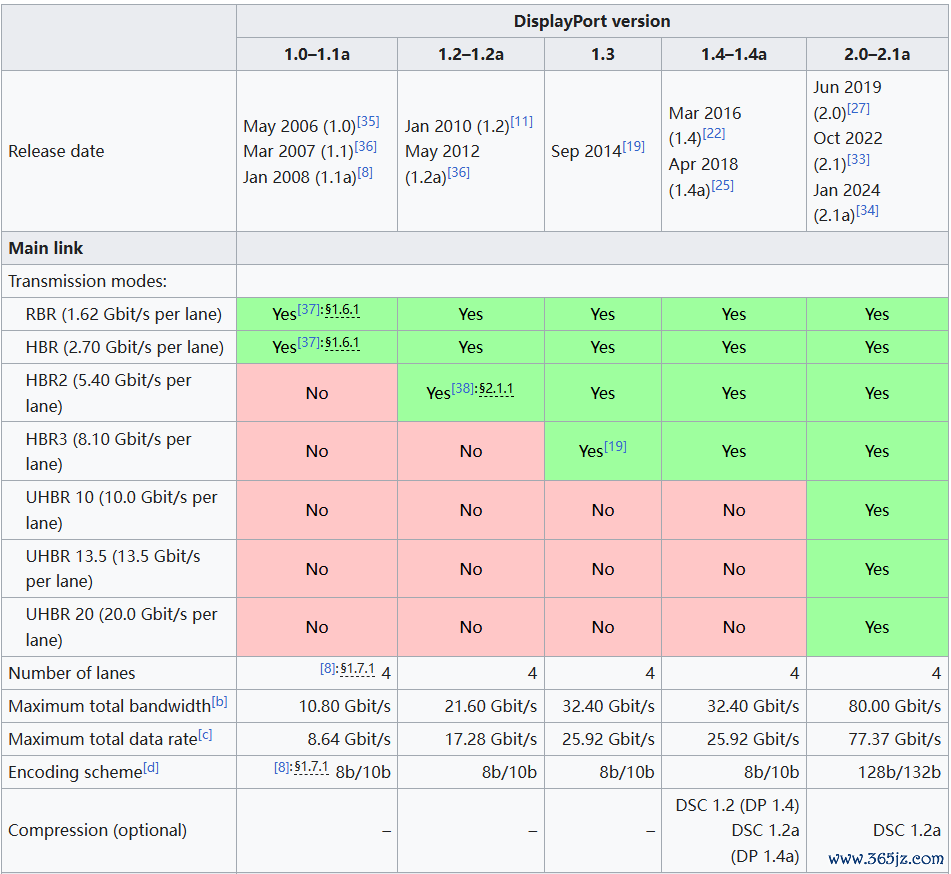951x874 pixels.
Task: Click section note §1.7.1 in Number of lanes row
Action: [x=357, y=669]
